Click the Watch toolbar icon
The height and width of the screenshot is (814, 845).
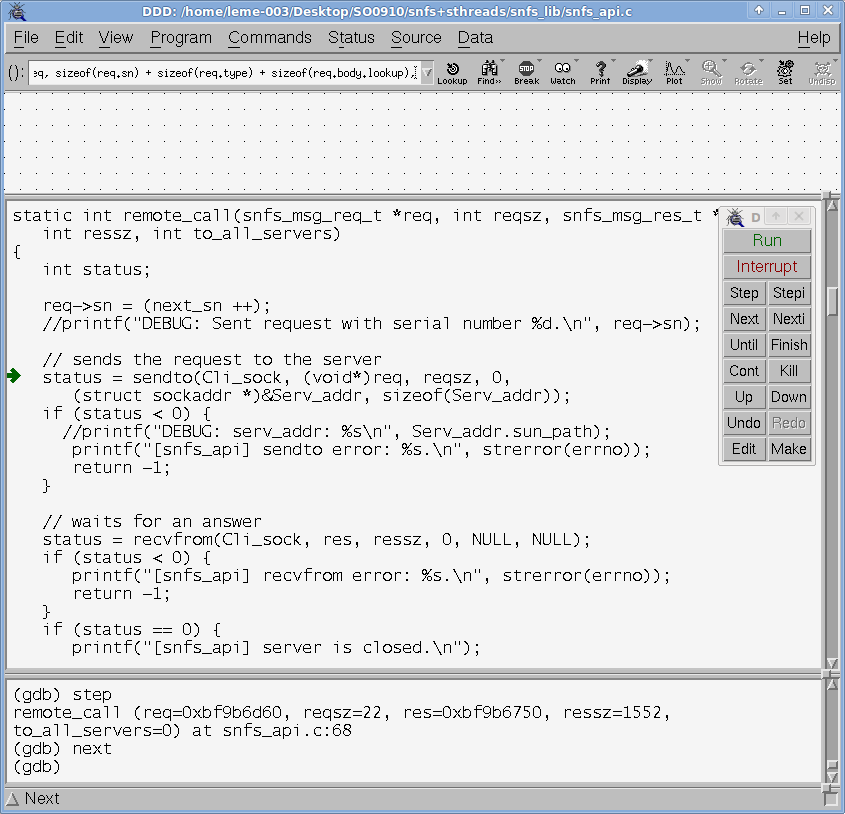click(563, 73)
